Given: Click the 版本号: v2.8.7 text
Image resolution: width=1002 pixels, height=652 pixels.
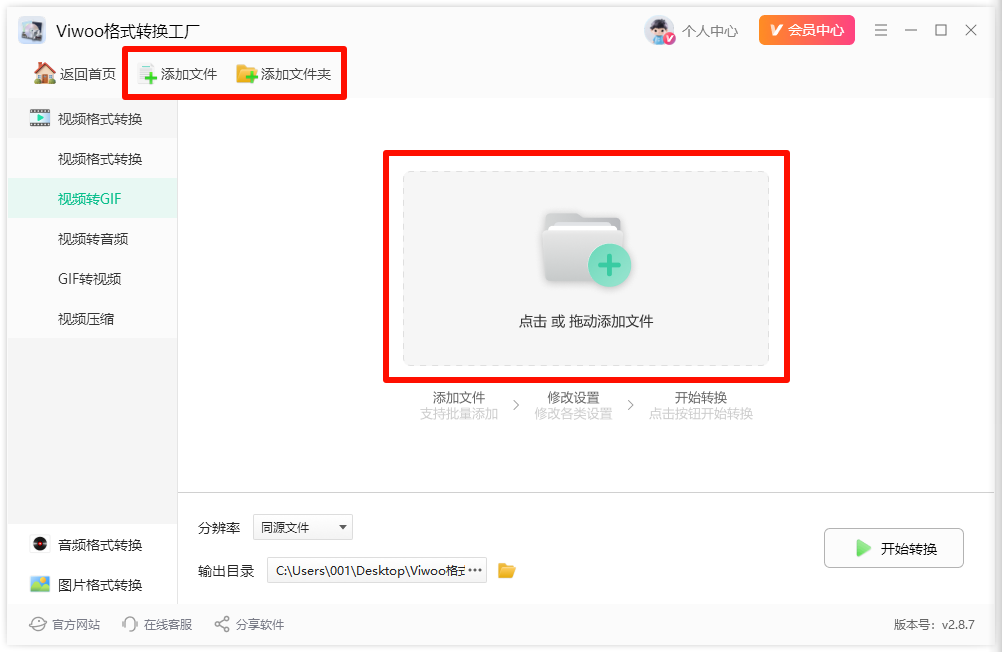Looking at the screenshot, I should tap(934, 625).
